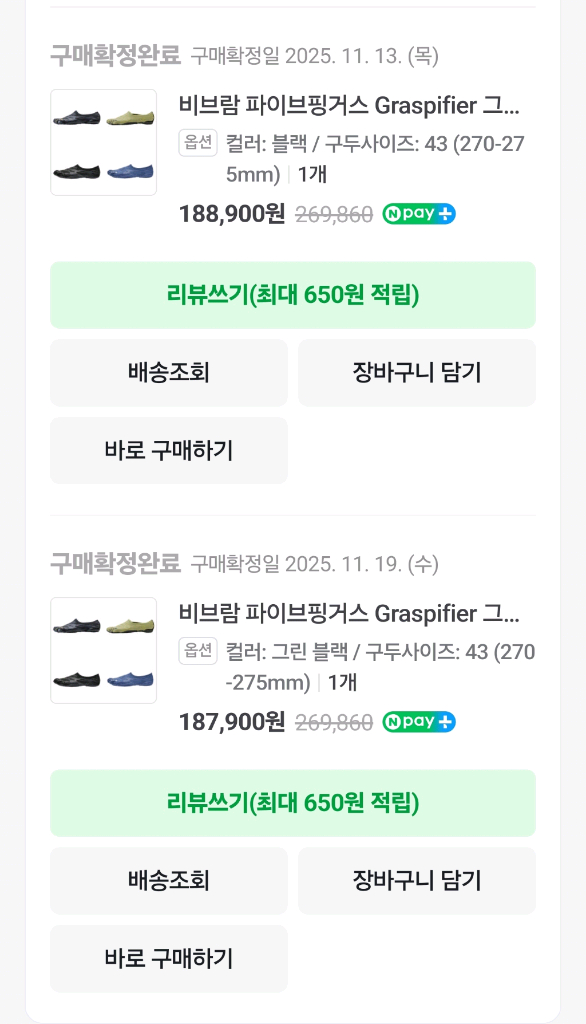Click 장바구니 담기 on the first order
Screen dimensions: 586x1024
point(417,372)
